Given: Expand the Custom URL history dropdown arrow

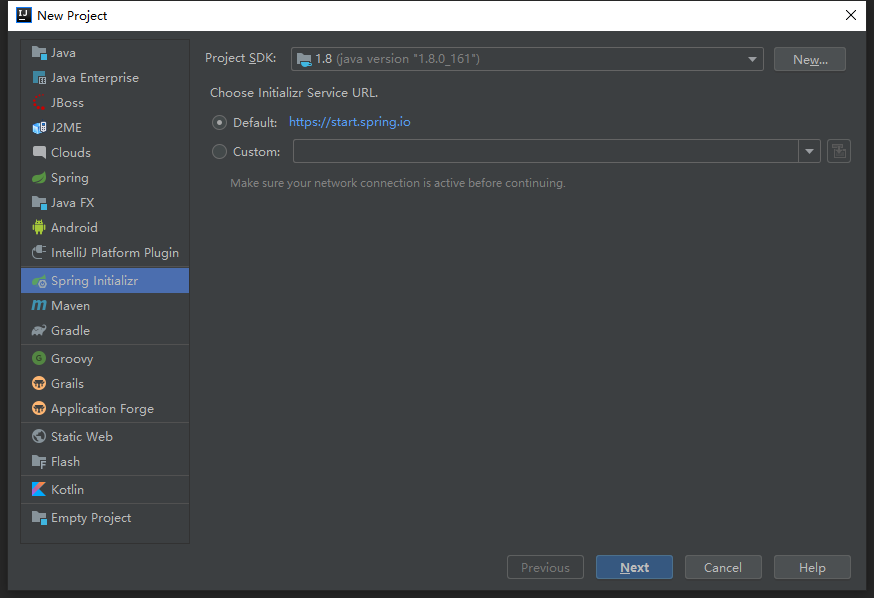Looking at the screenshot, I should (809, 151).
